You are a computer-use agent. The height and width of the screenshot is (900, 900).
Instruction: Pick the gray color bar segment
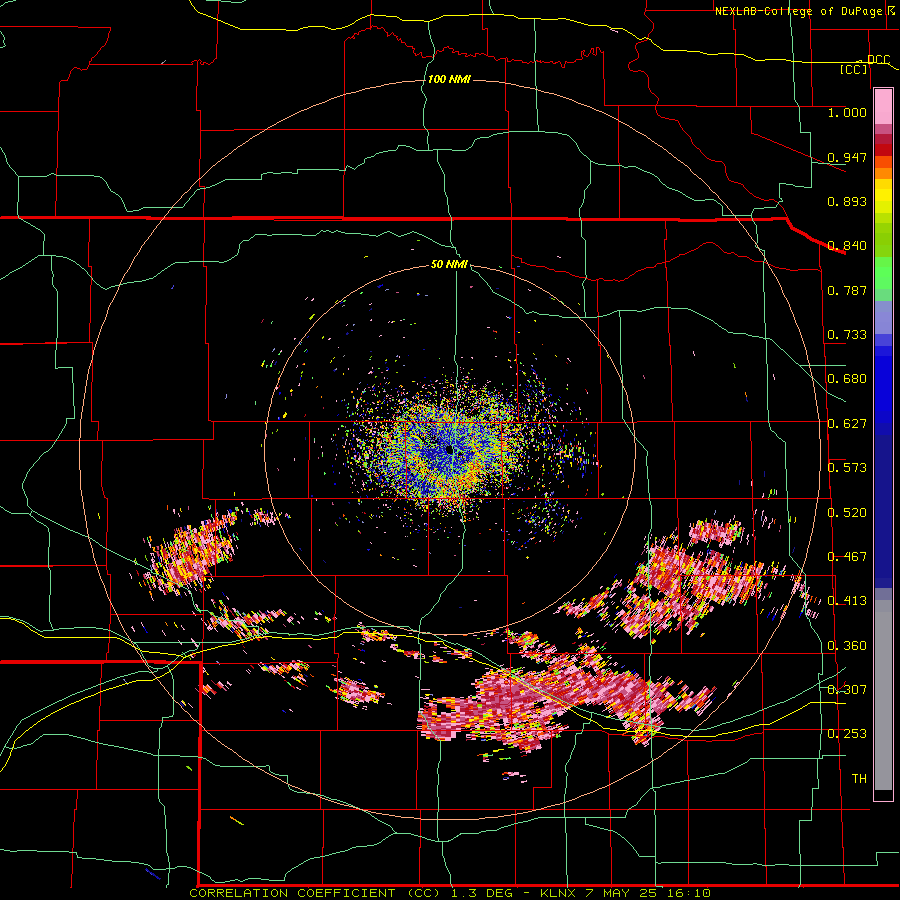click(883, 695)
